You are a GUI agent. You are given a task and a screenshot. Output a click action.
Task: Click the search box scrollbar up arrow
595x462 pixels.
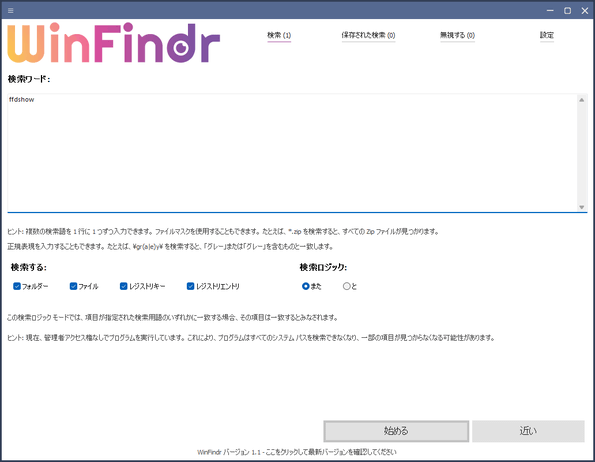click(581, 100)
